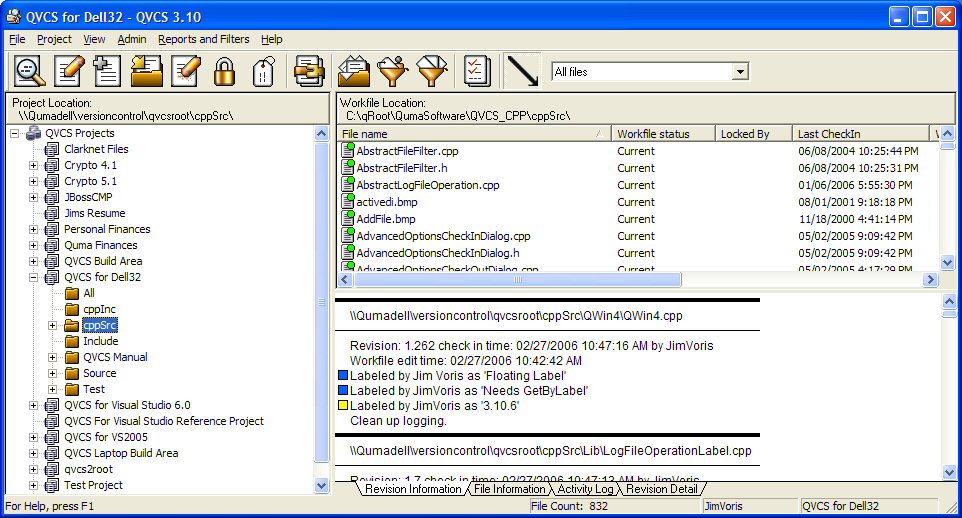Click the project icon beside Clarknet Files

click(52, 149)
